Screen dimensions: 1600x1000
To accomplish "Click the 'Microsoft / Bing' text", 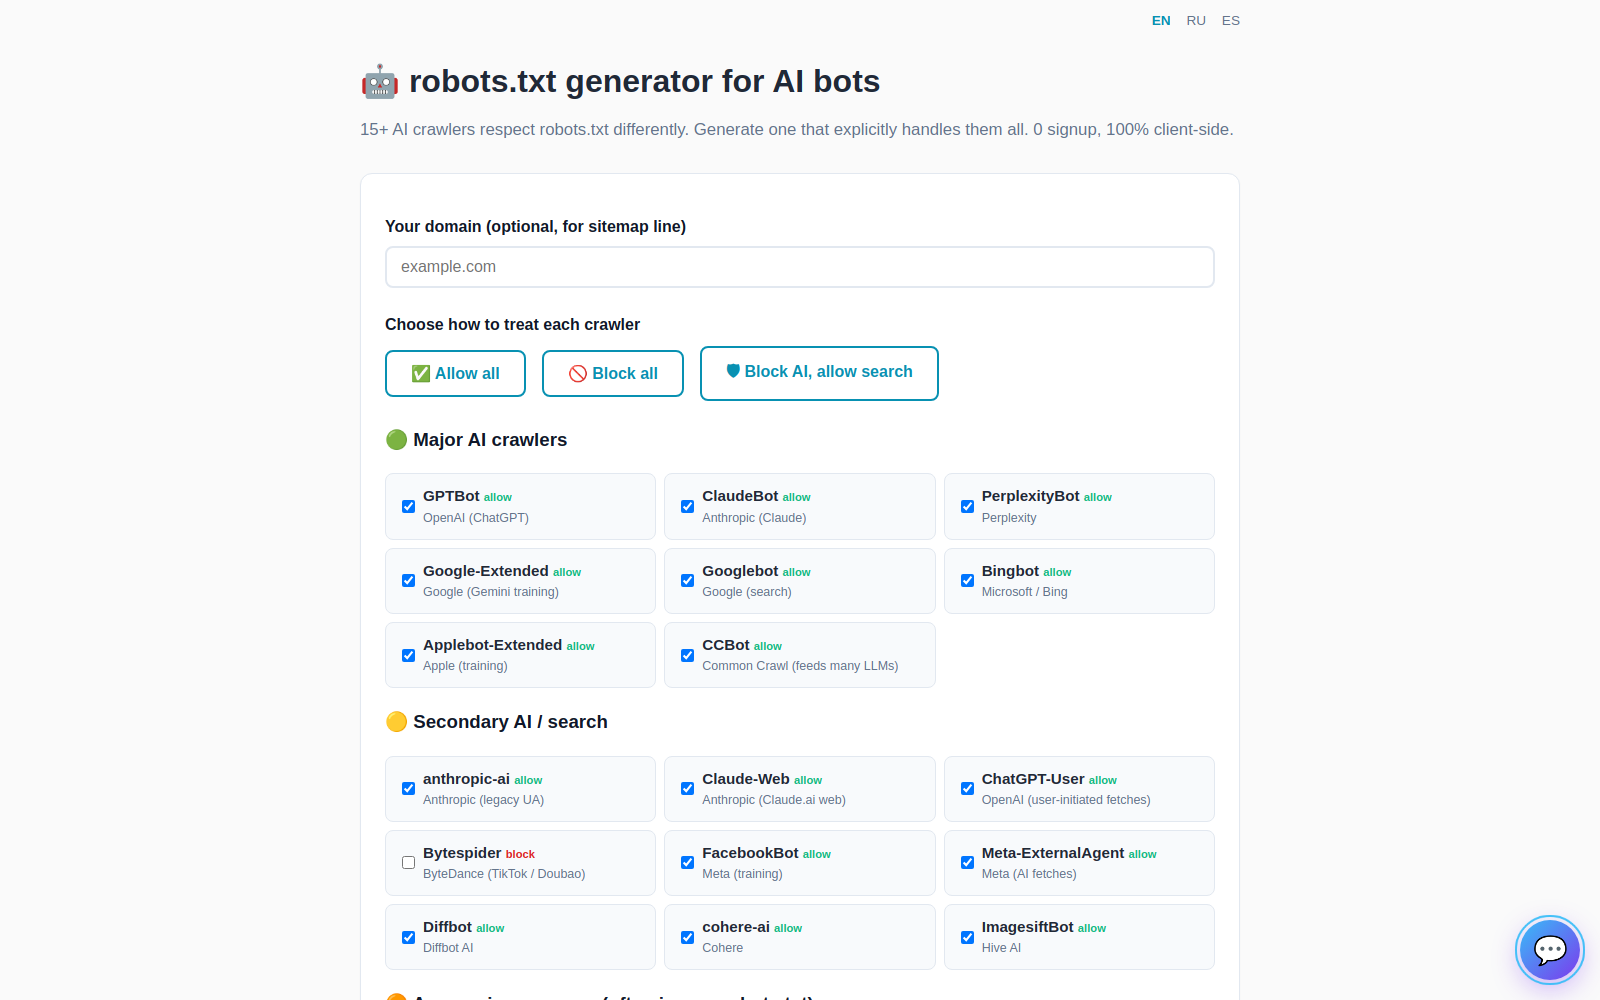I will tap(1024, 592).
